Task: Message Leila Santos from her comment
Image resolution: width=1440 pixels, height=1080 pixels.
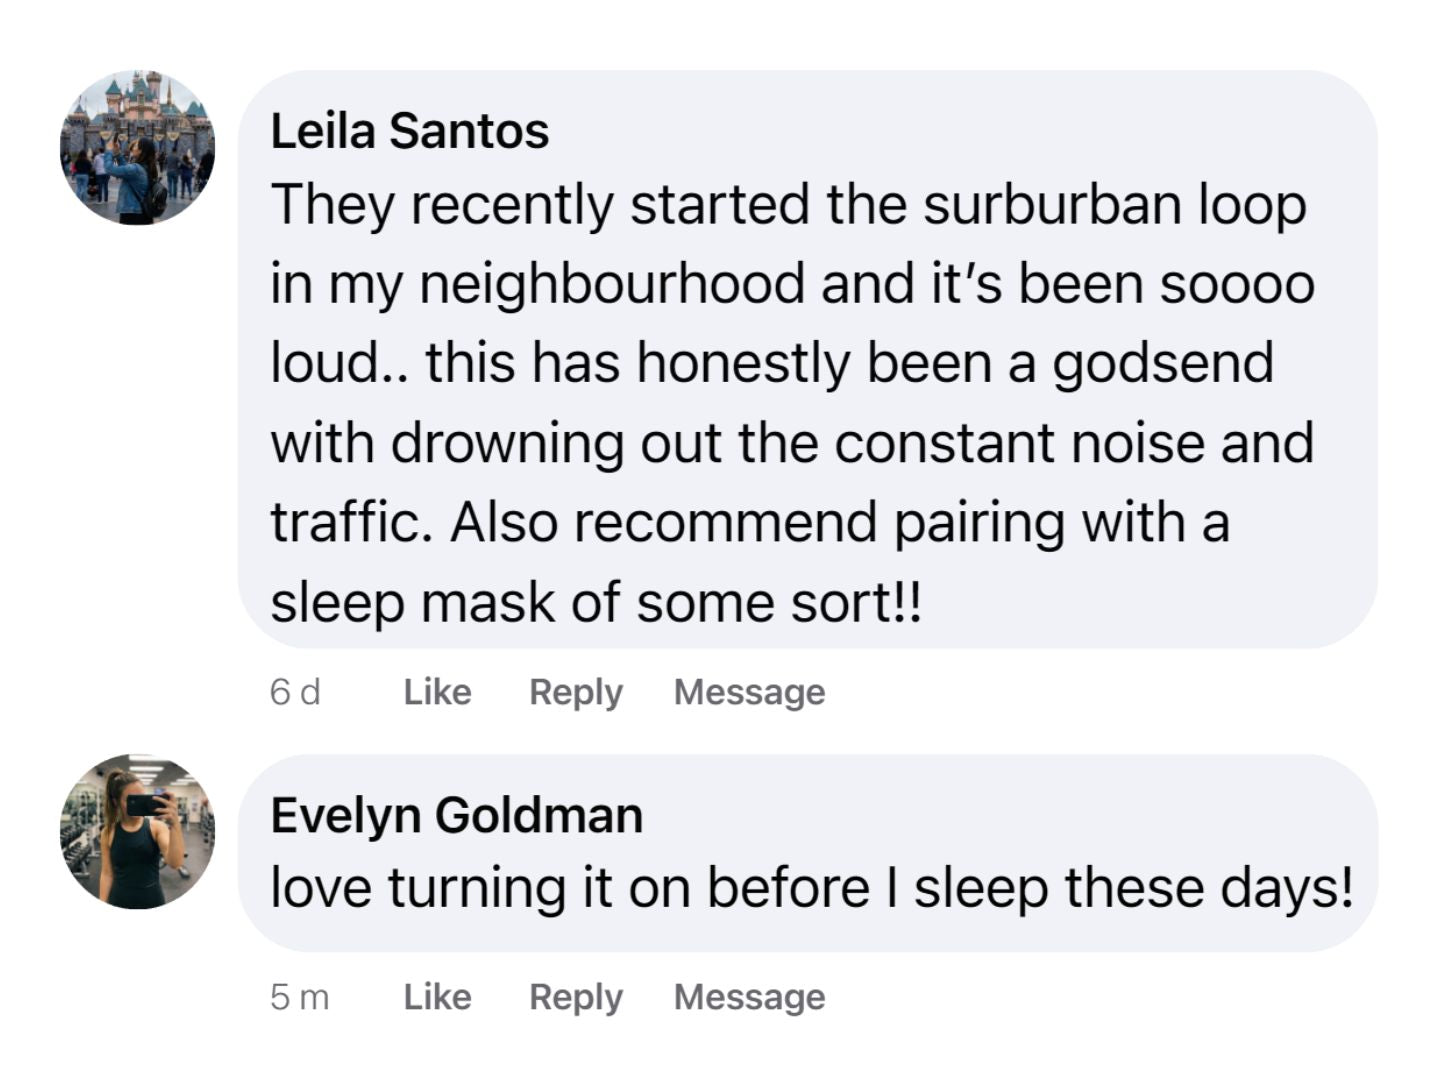Action: tap(749, 692)
